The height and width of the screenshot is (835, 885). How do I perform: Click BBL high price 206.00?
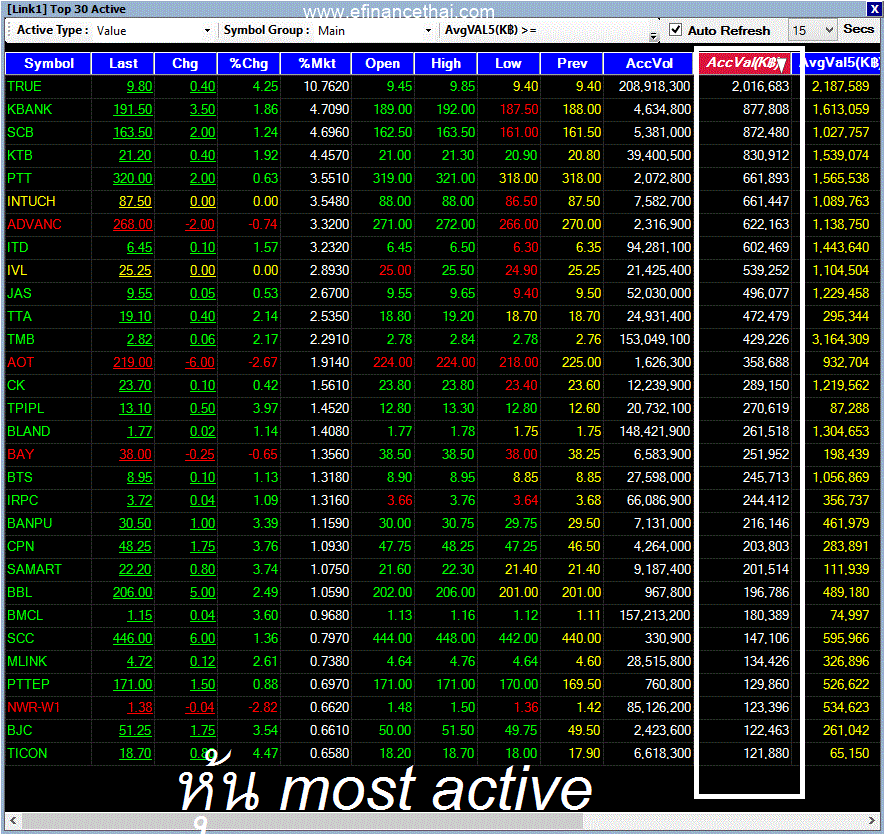pos(455,592)
